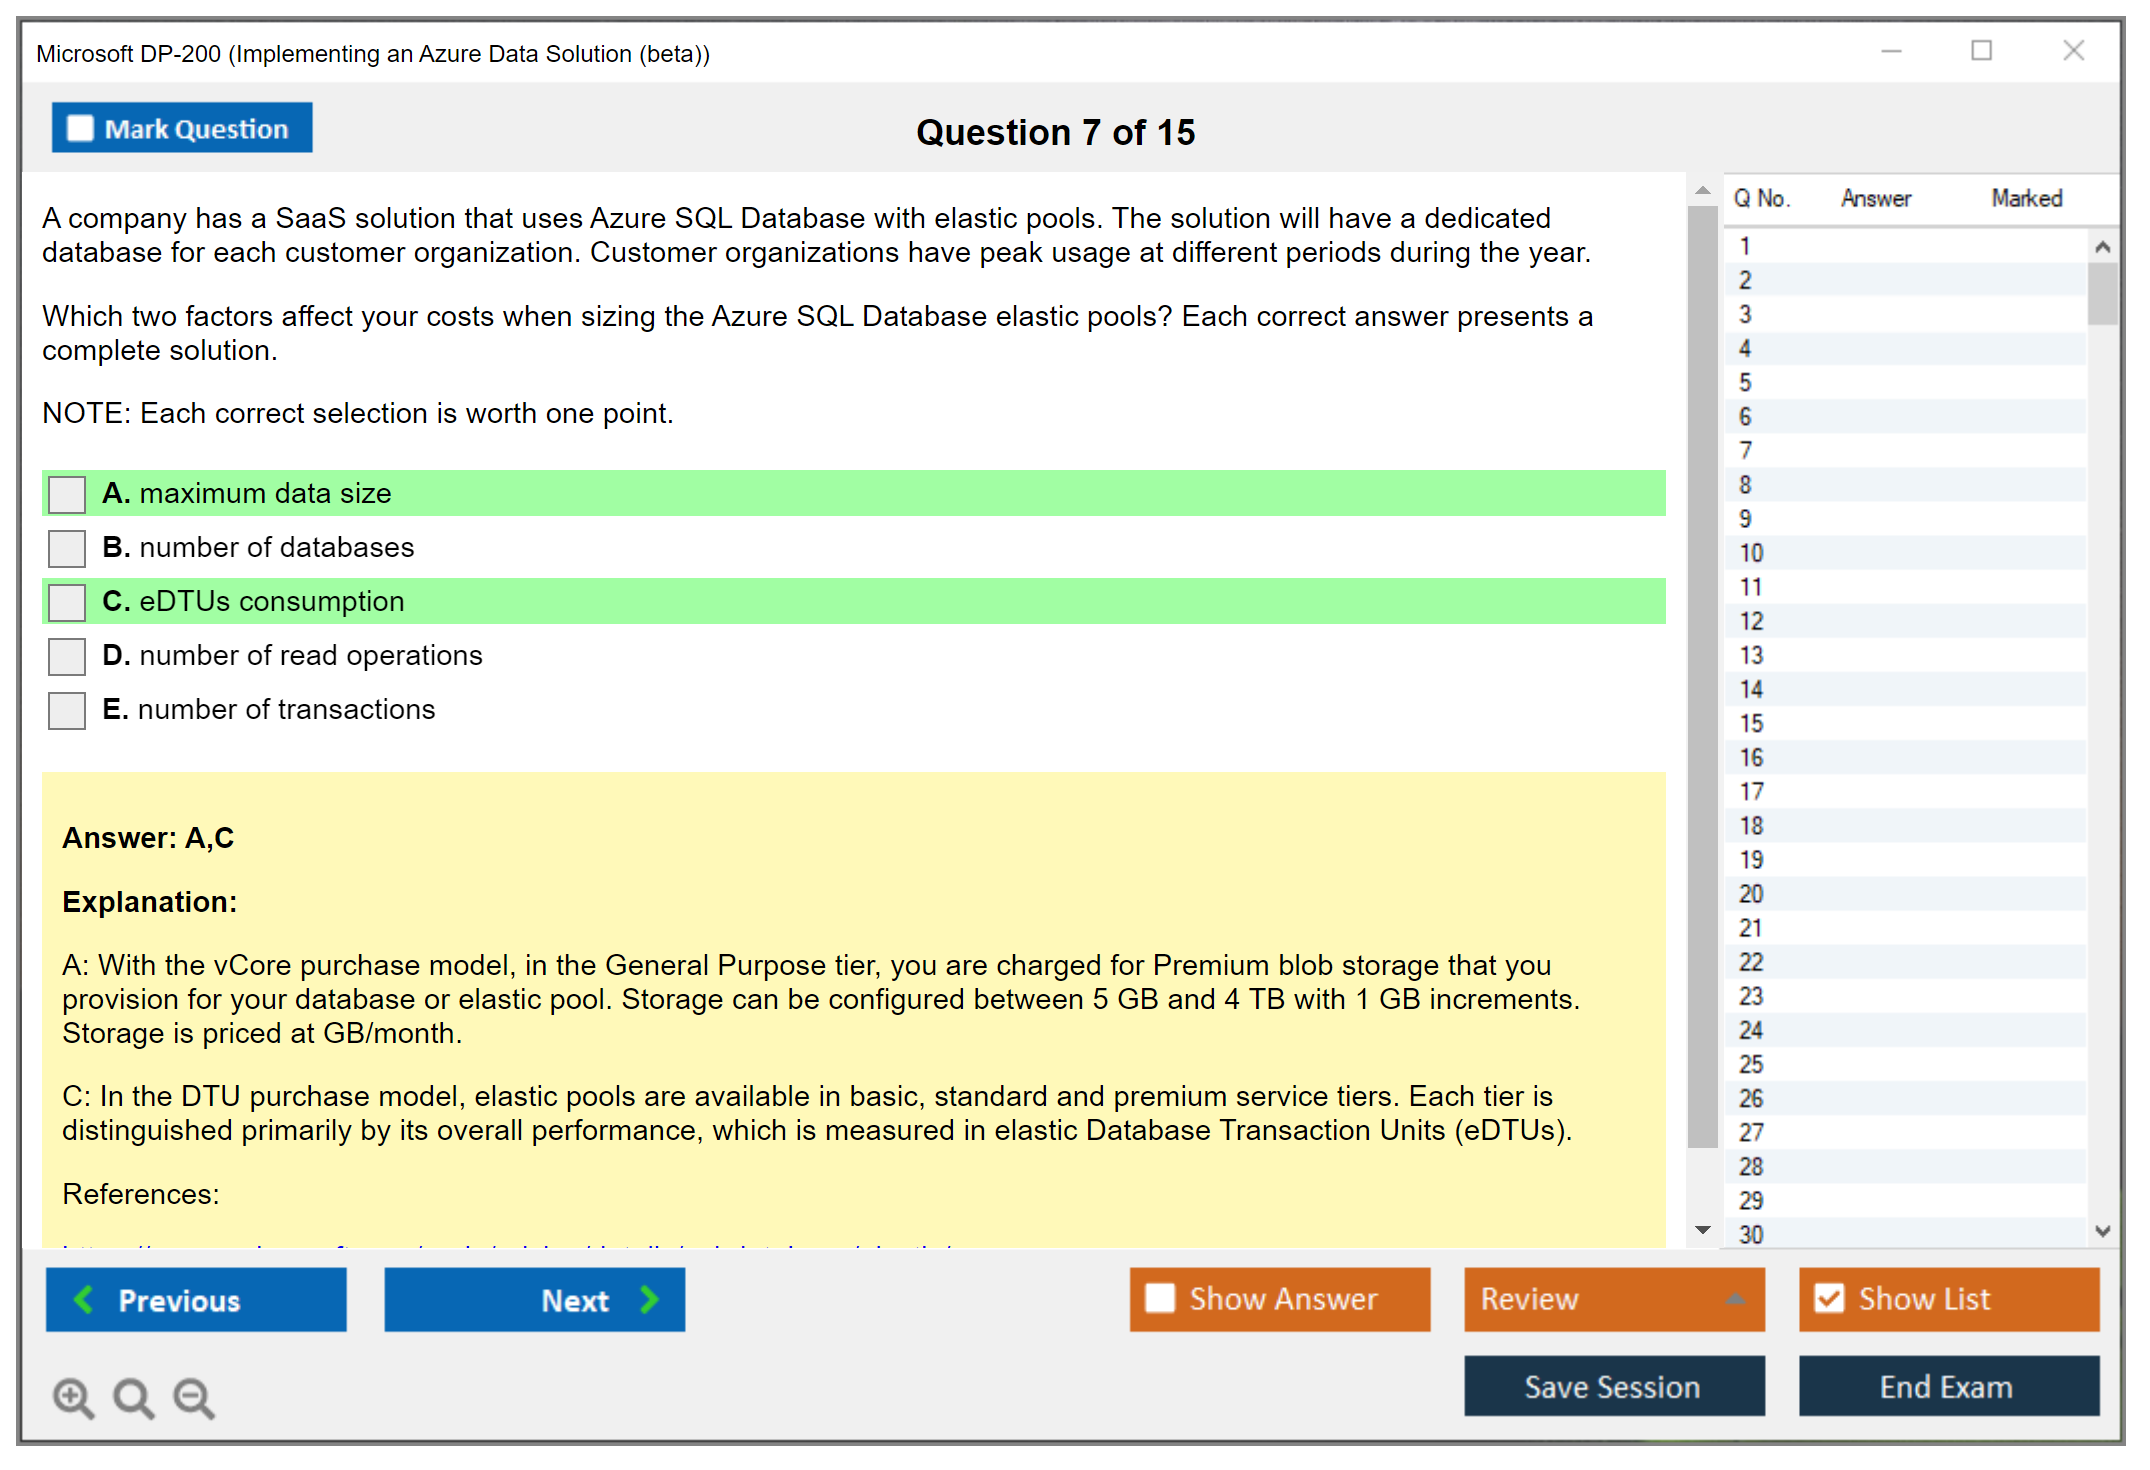
Task: Click the reset zoom magnifier icon
Action: 133,1397
